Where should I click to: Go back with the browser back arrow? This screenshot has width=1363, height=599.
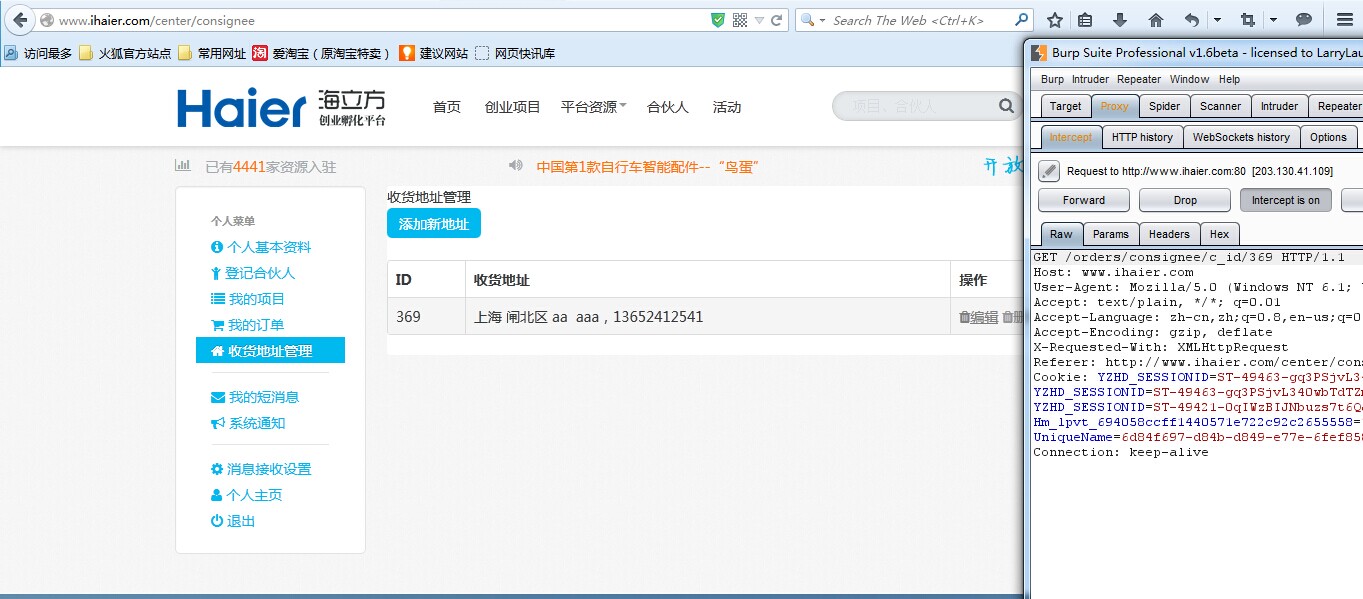pos(19,20)
